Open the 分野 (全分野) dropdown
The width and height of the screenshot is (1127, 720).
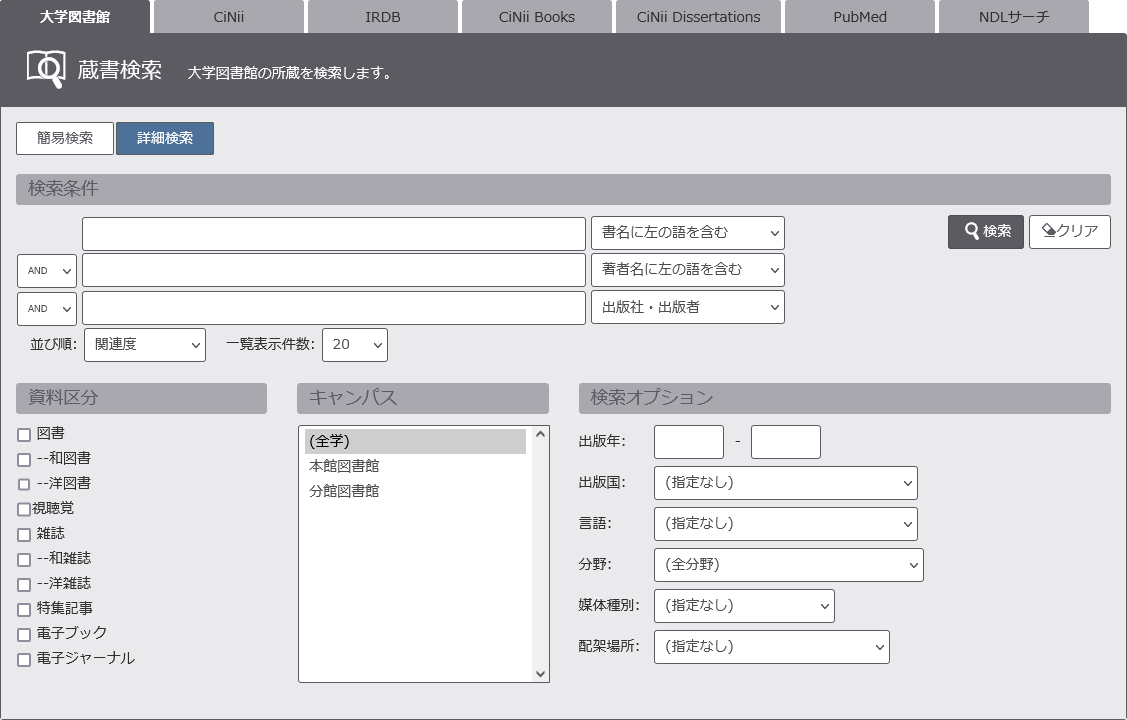(788, 565)
